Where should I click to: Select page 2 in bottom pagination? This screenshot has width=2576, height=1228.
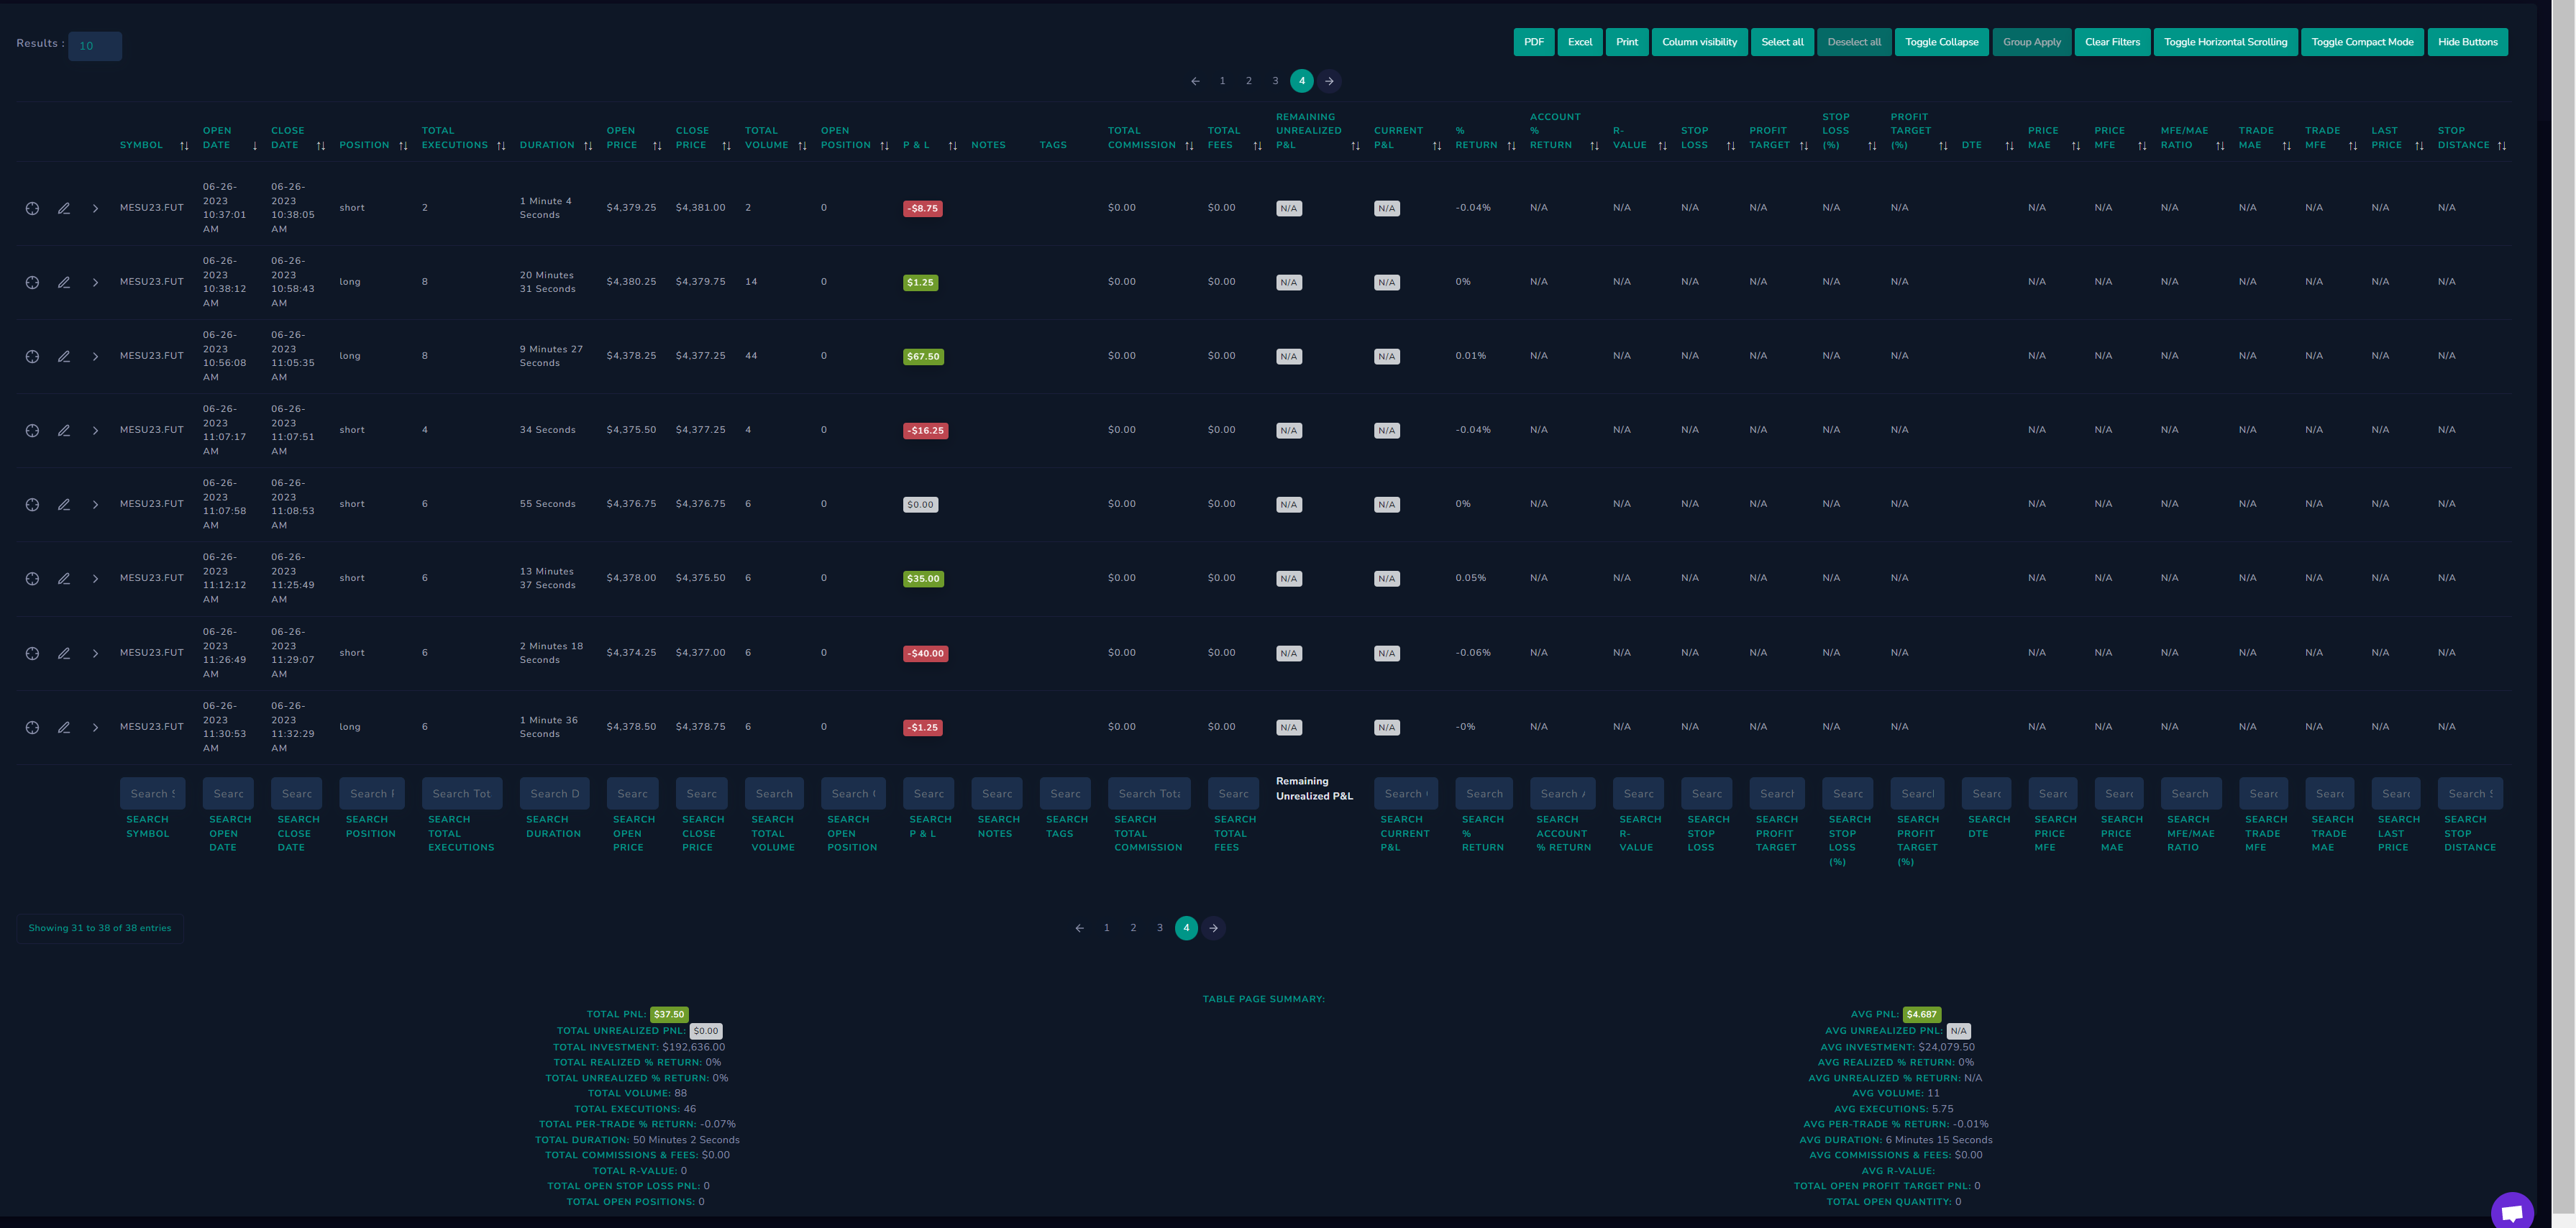(1133, 928)
